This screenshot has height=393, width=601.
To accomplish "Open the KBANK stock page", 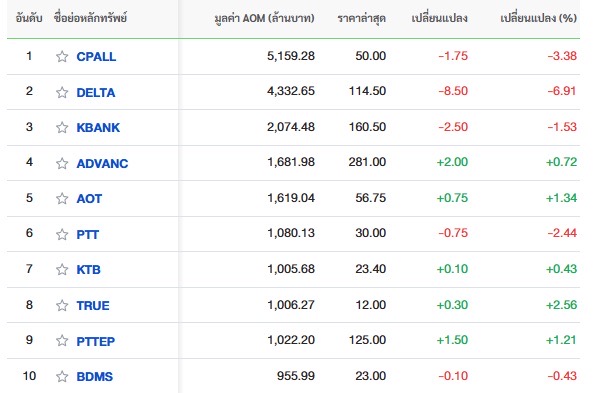I will tap(98, 127).
